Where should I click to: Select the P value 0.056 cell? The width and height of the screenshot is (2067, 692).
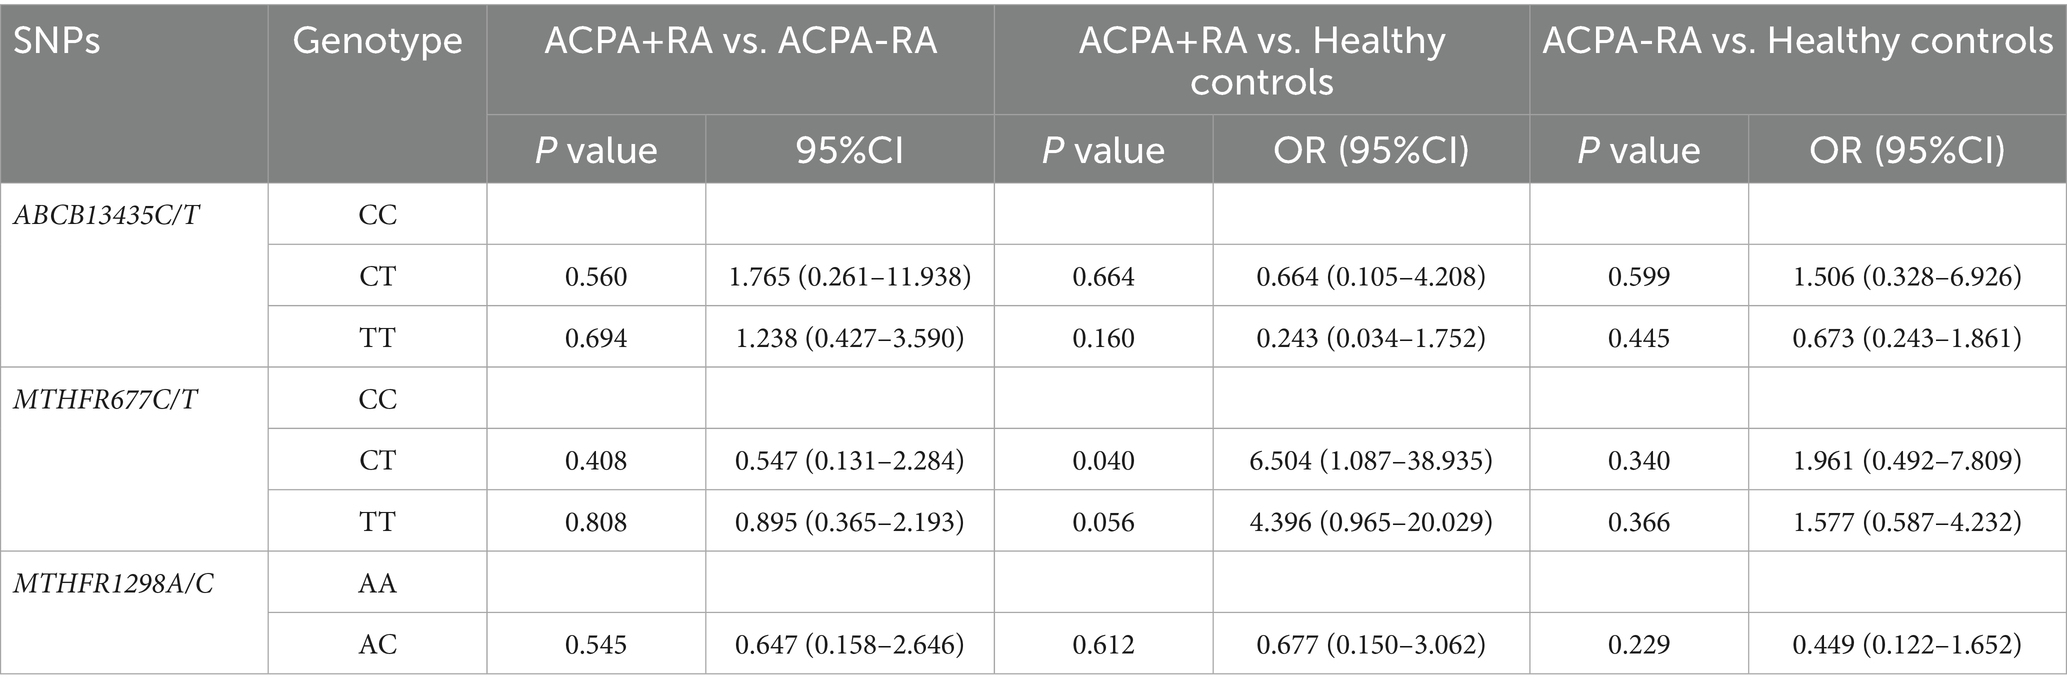tap(1103, 522)
